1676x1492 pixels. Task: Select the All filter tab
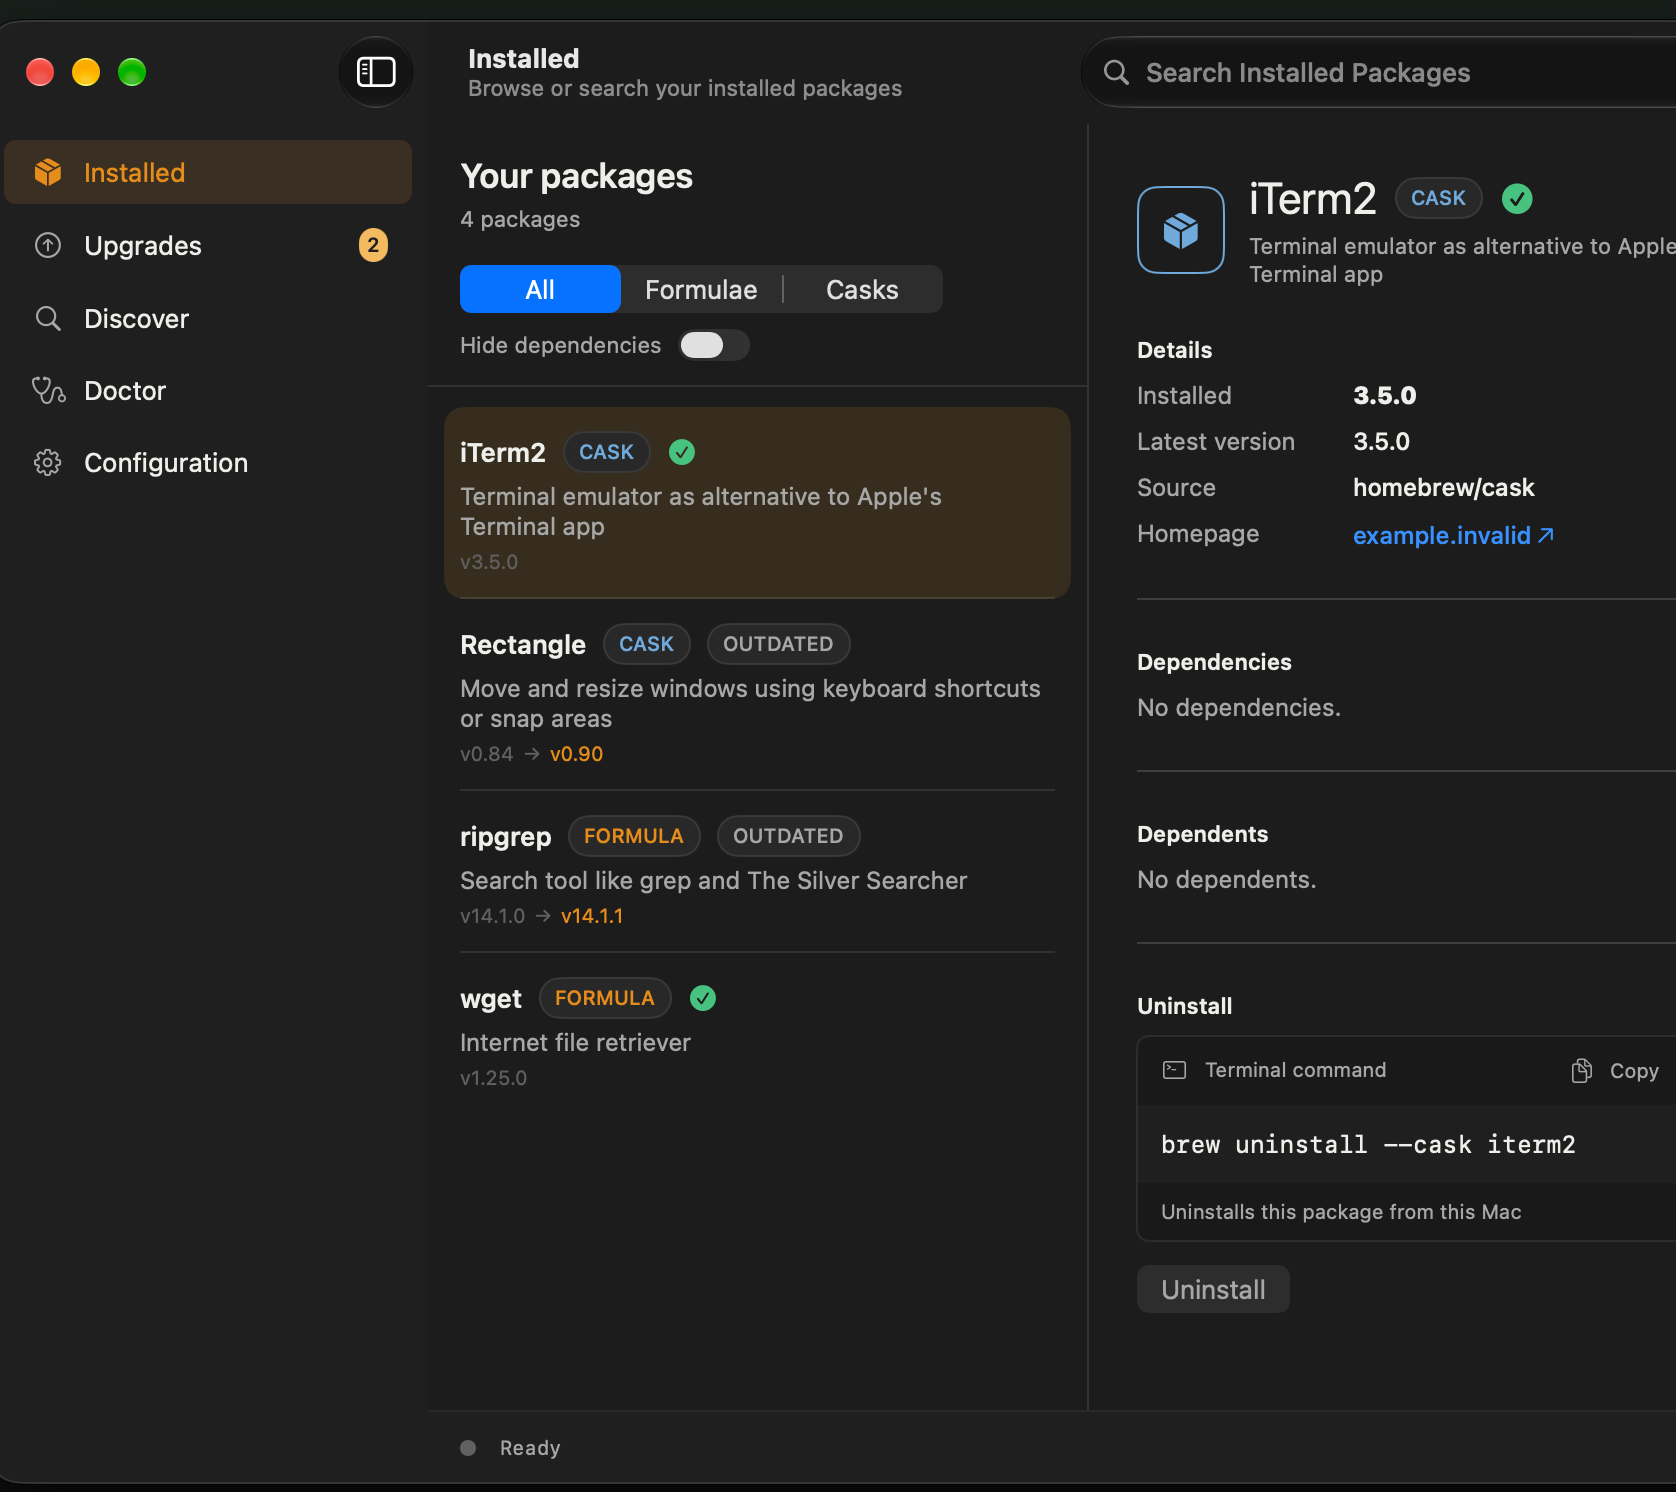[540, 289]
